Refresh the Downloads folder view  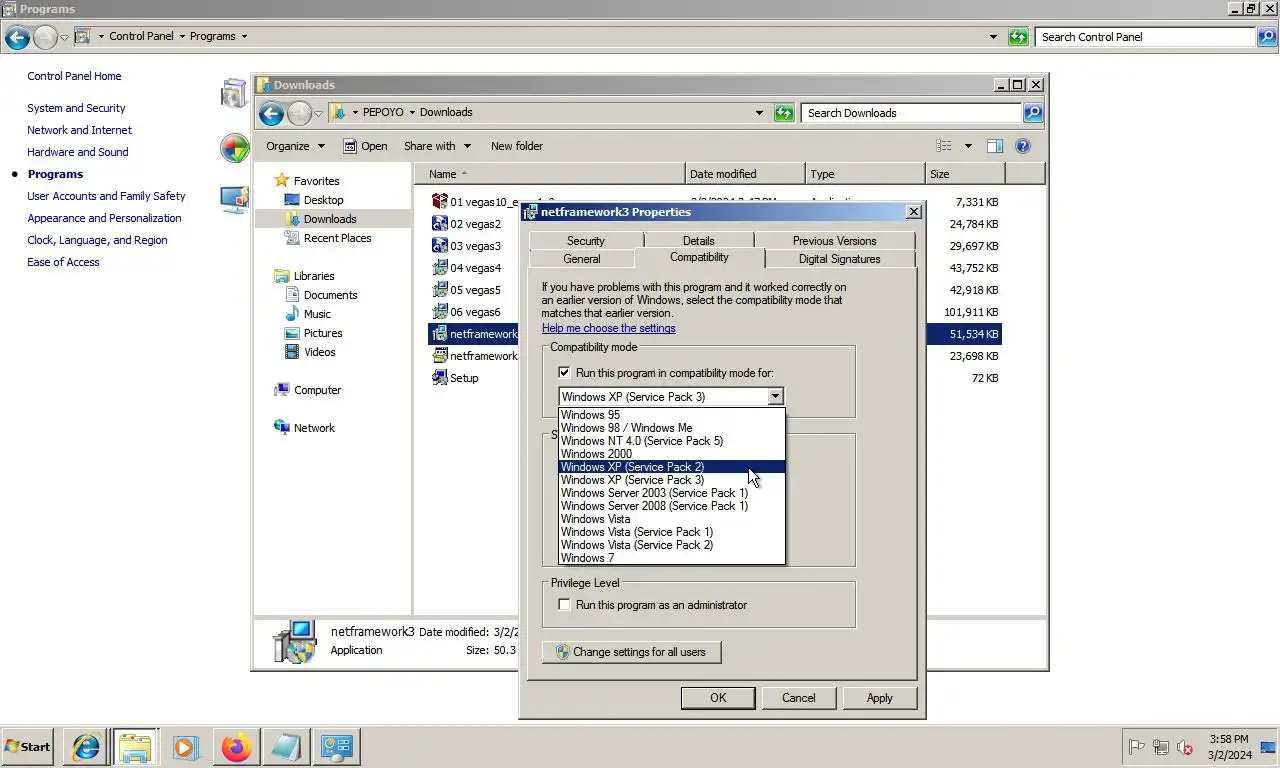coord(784,113)
